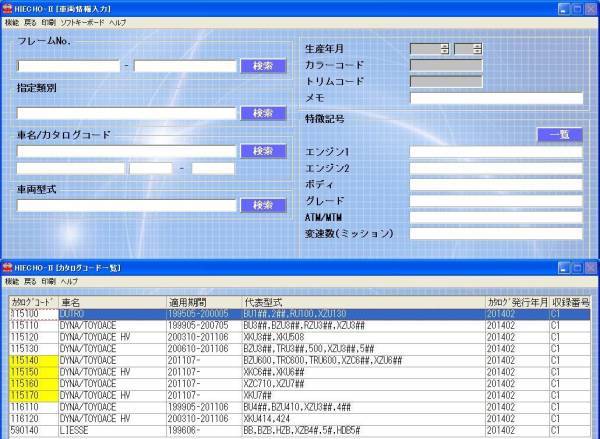Screen dimensions: 600x439
Task: Focus the 指定類別 input field
Action: pos(127,113)
